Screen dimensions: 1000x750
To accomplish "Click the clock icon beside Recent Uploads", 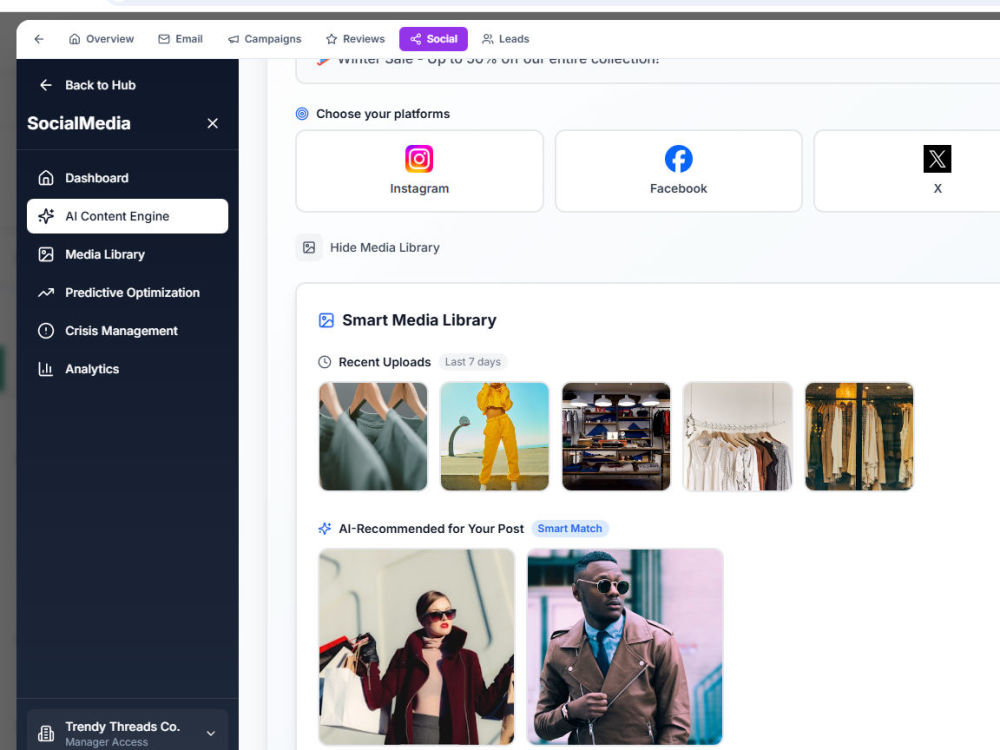I will [x=325, y=362].
